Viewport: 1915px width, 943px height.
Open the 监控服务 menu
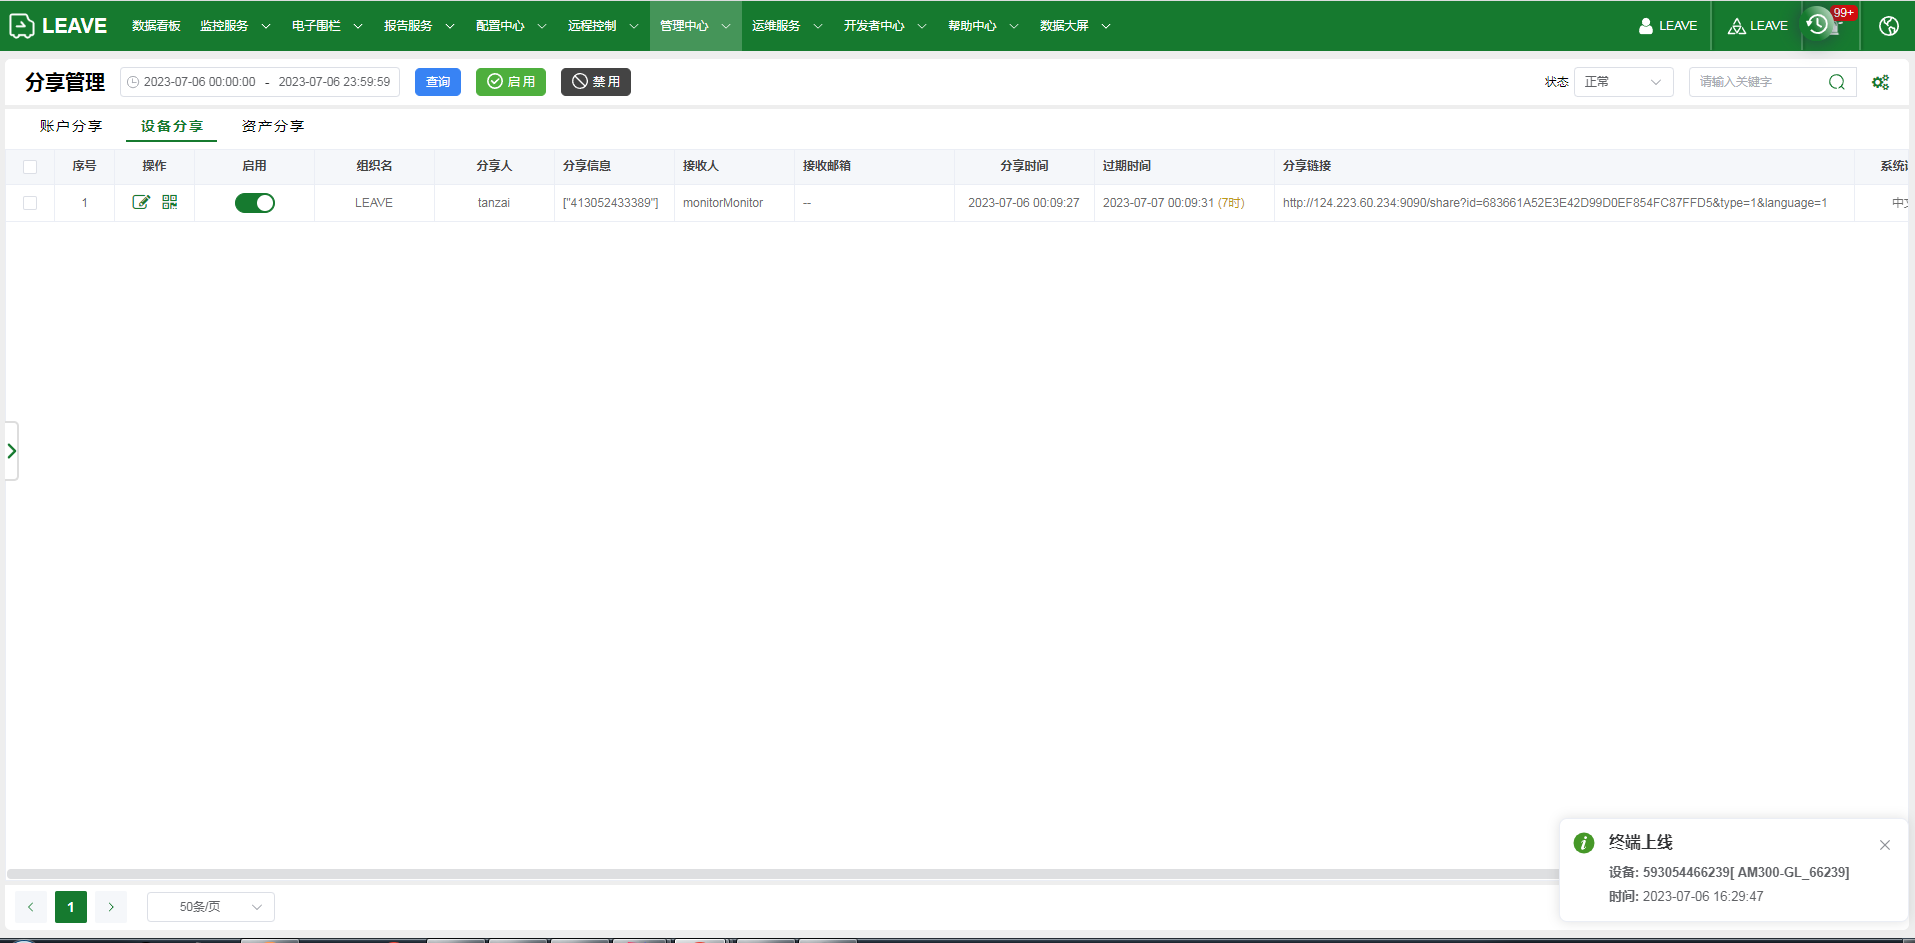click(234, 26)
